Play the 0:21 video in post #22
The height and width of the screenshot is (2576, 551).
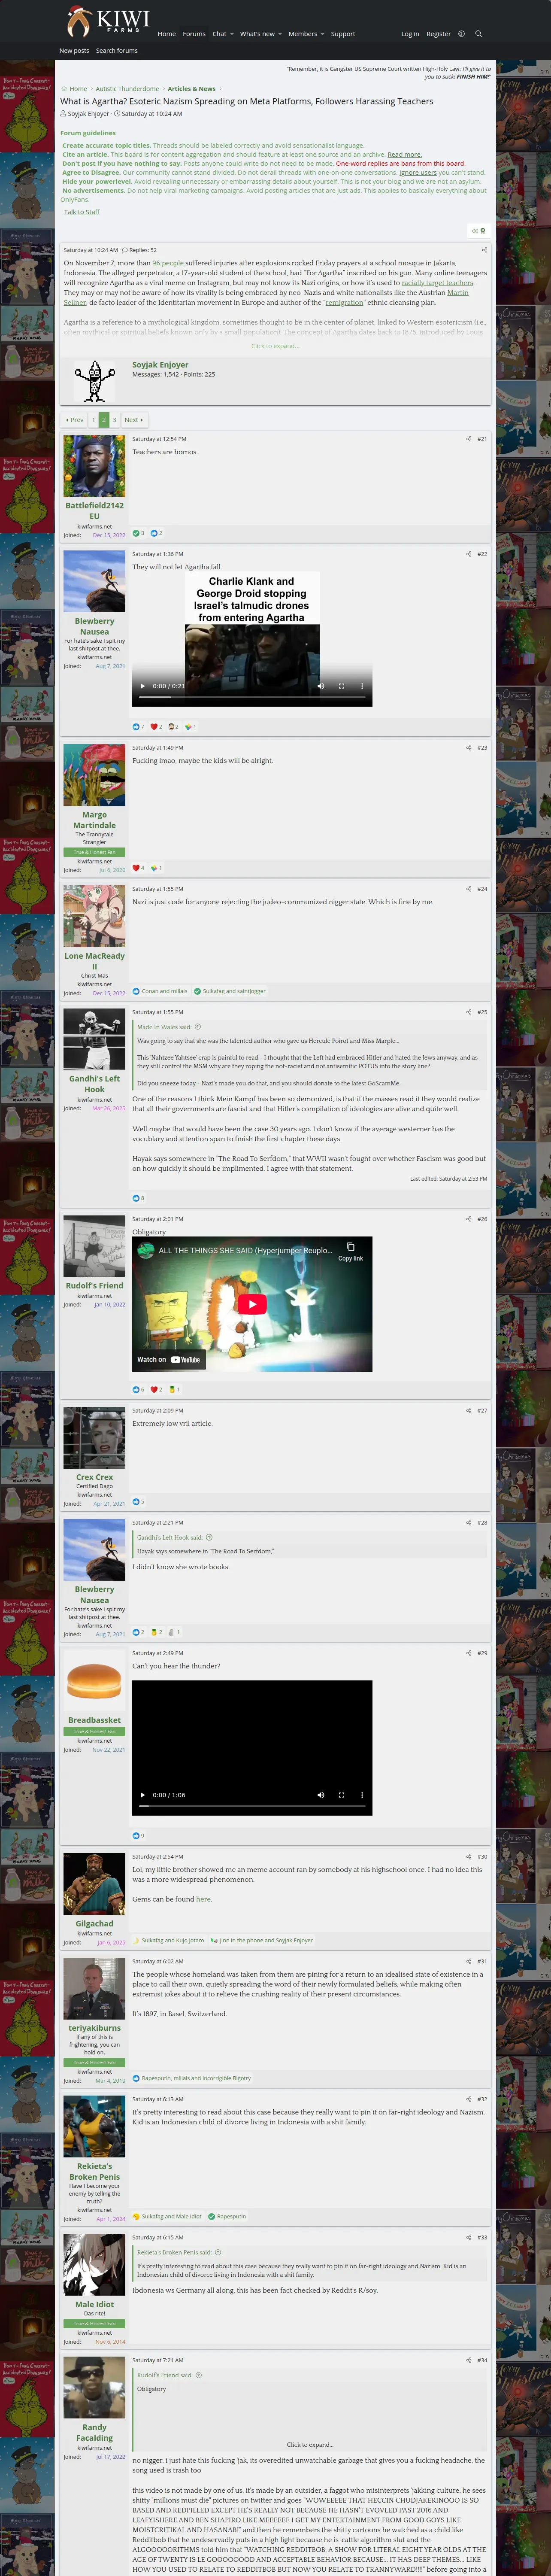pos(143,686)
